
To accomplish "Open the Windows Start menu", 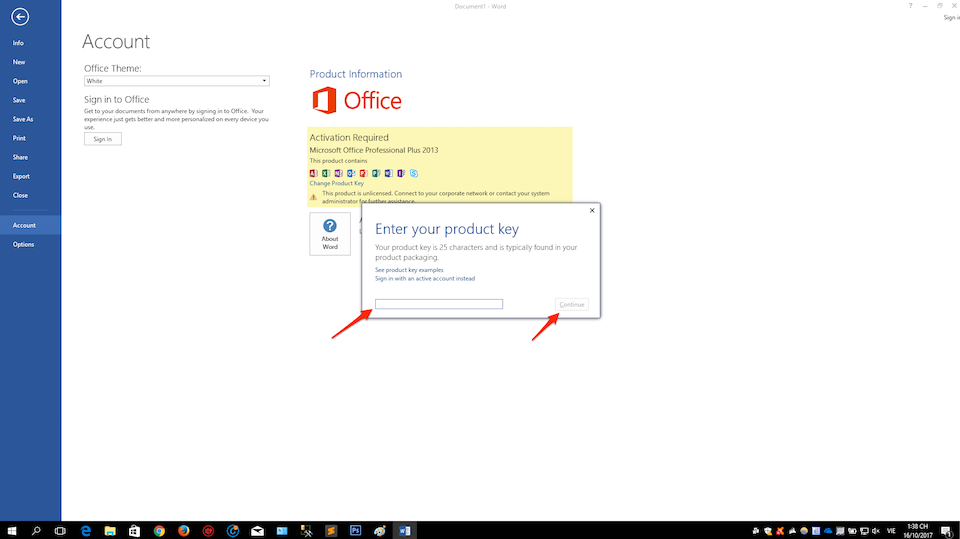I will pyautogui.click(x=12, y=530).
